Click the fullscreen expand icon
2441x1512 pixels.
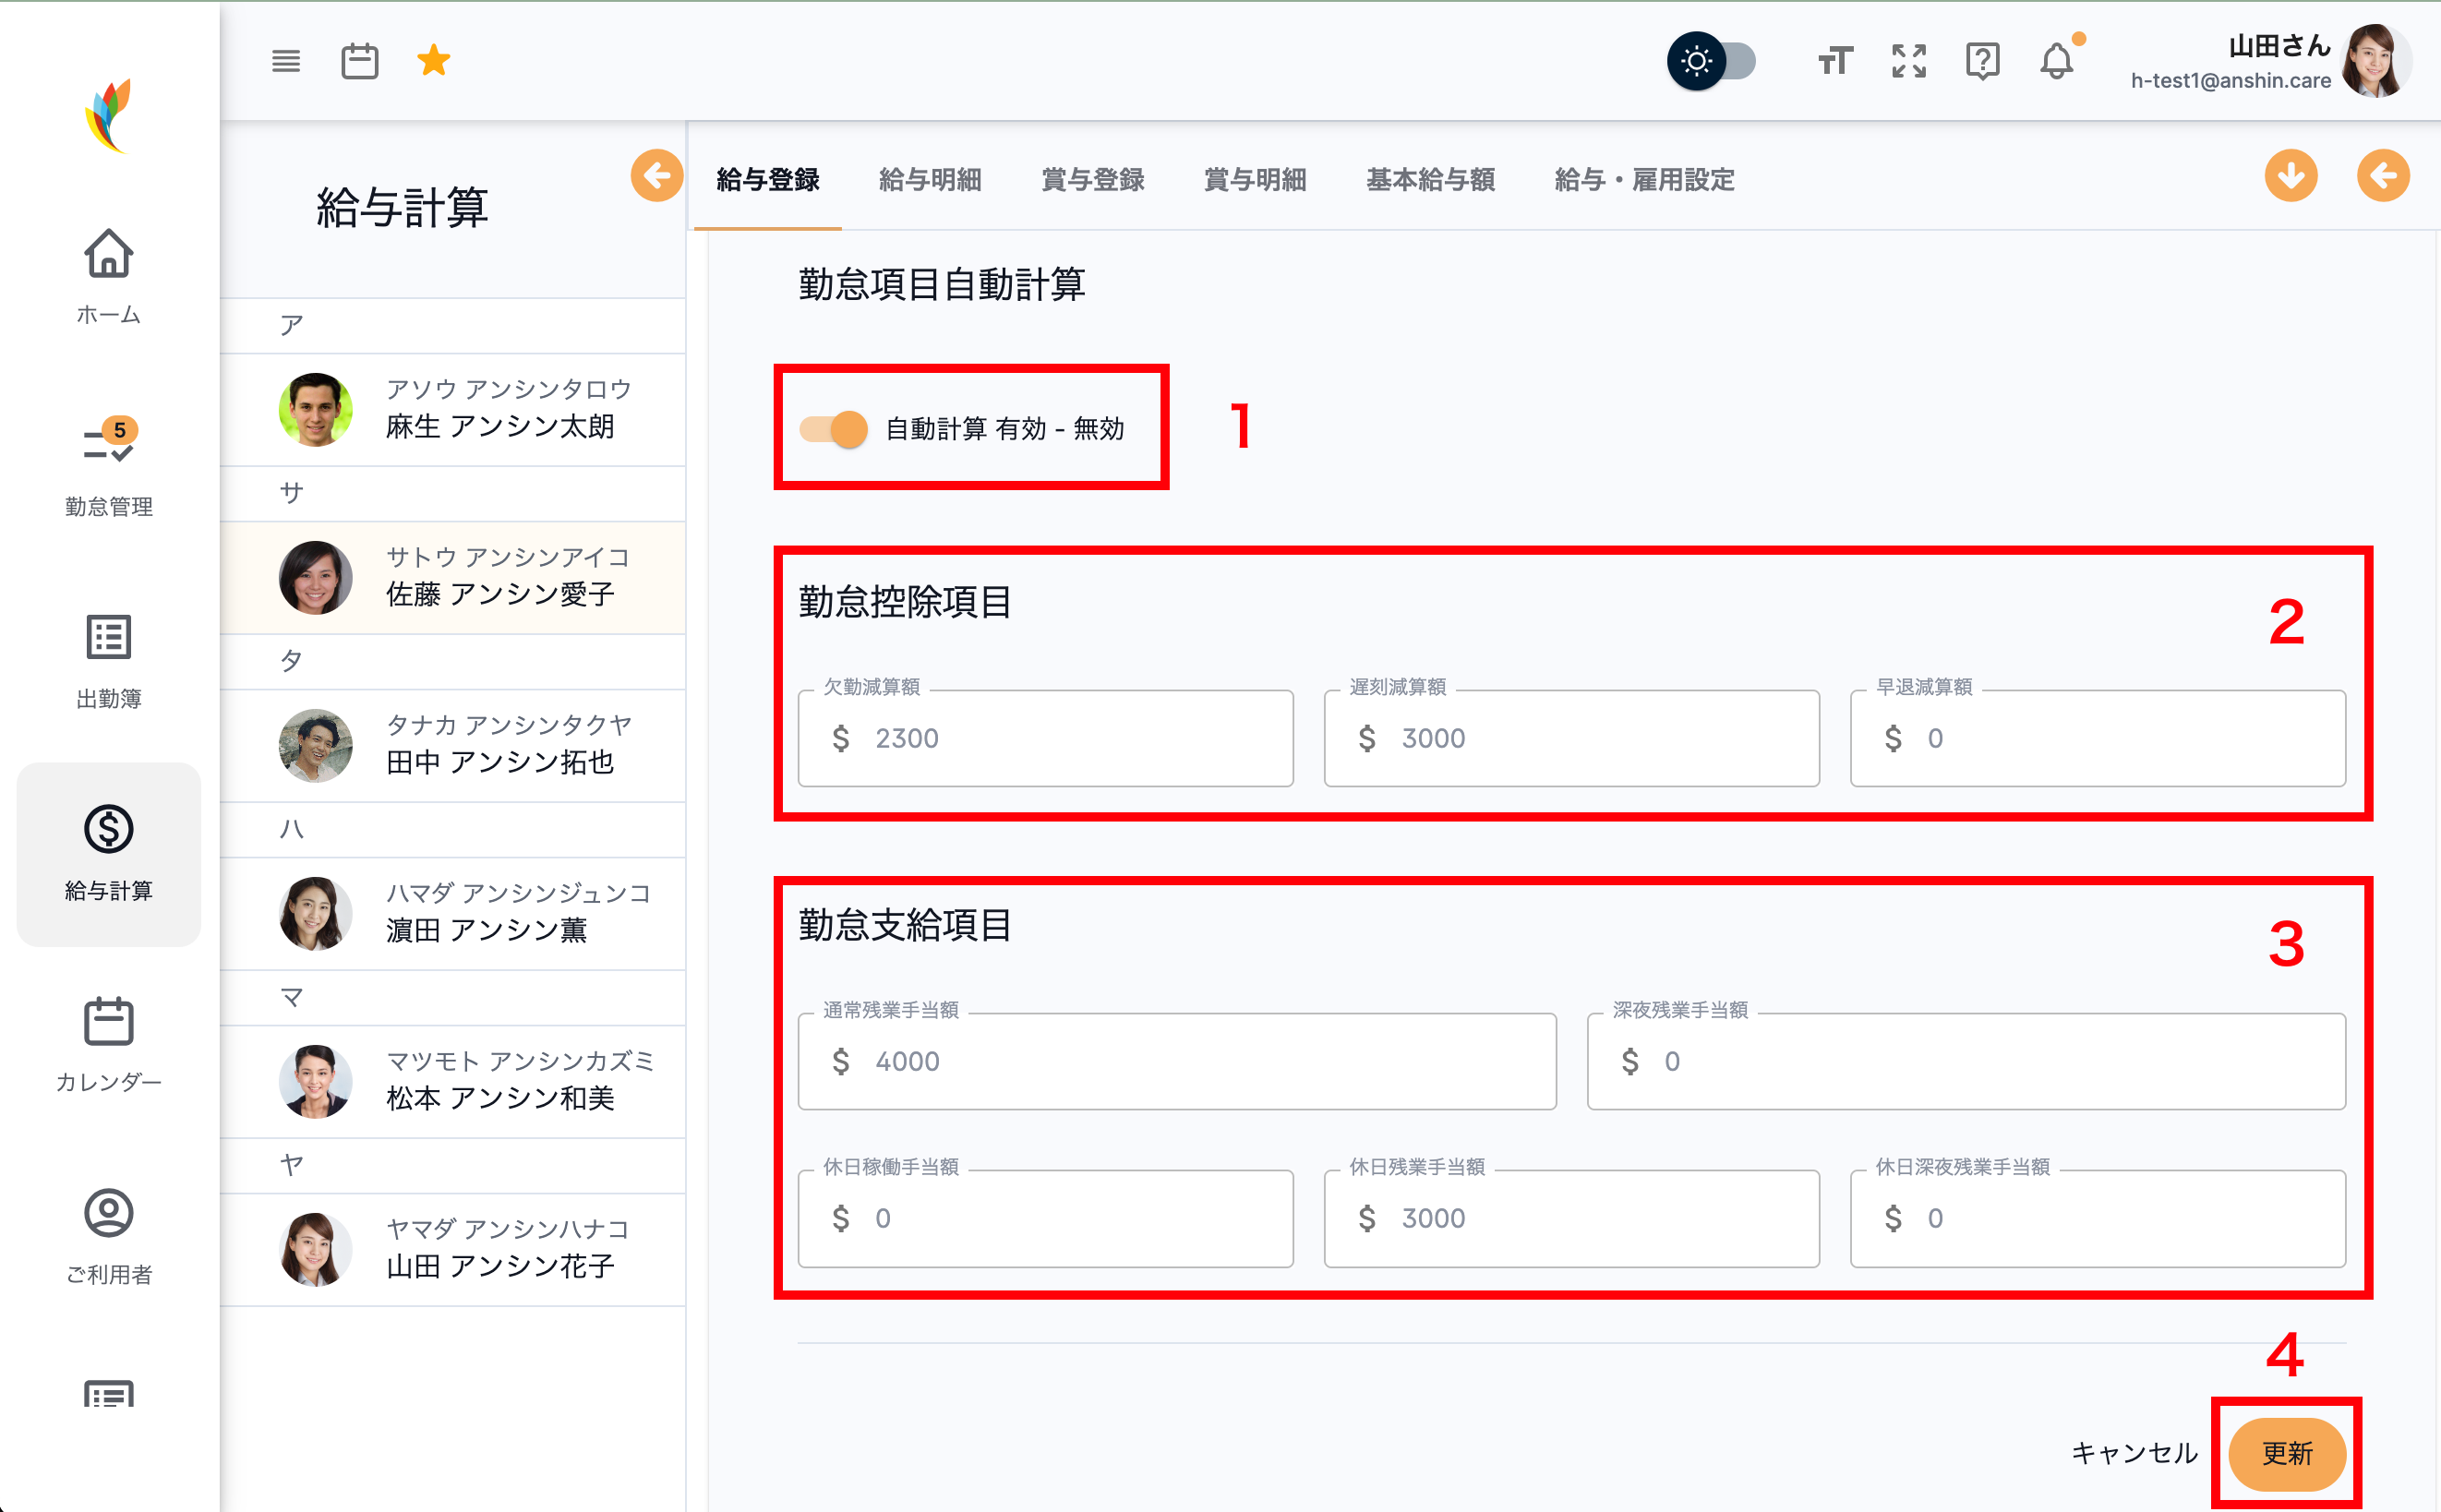[x=1909, y=62]
